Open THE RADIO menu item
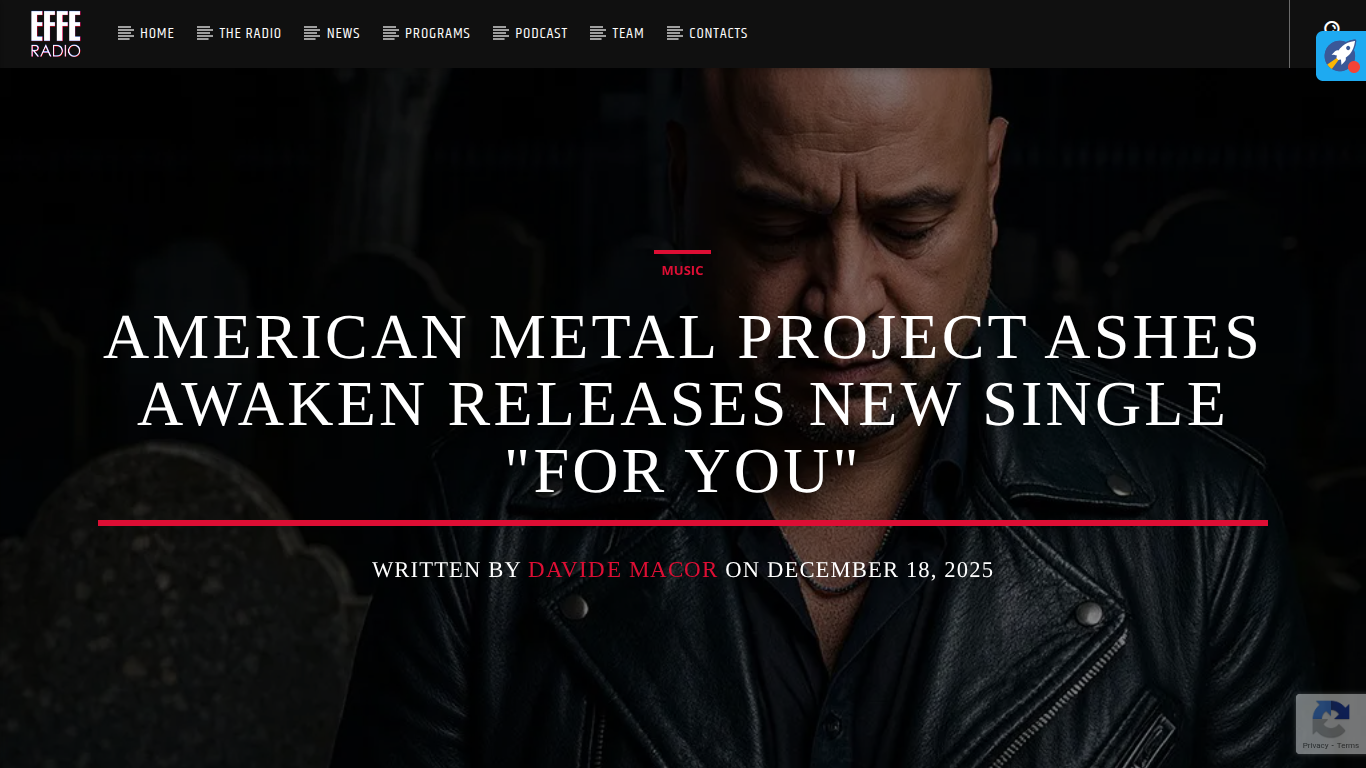The image size is (1366, 768). coord(250,33)
